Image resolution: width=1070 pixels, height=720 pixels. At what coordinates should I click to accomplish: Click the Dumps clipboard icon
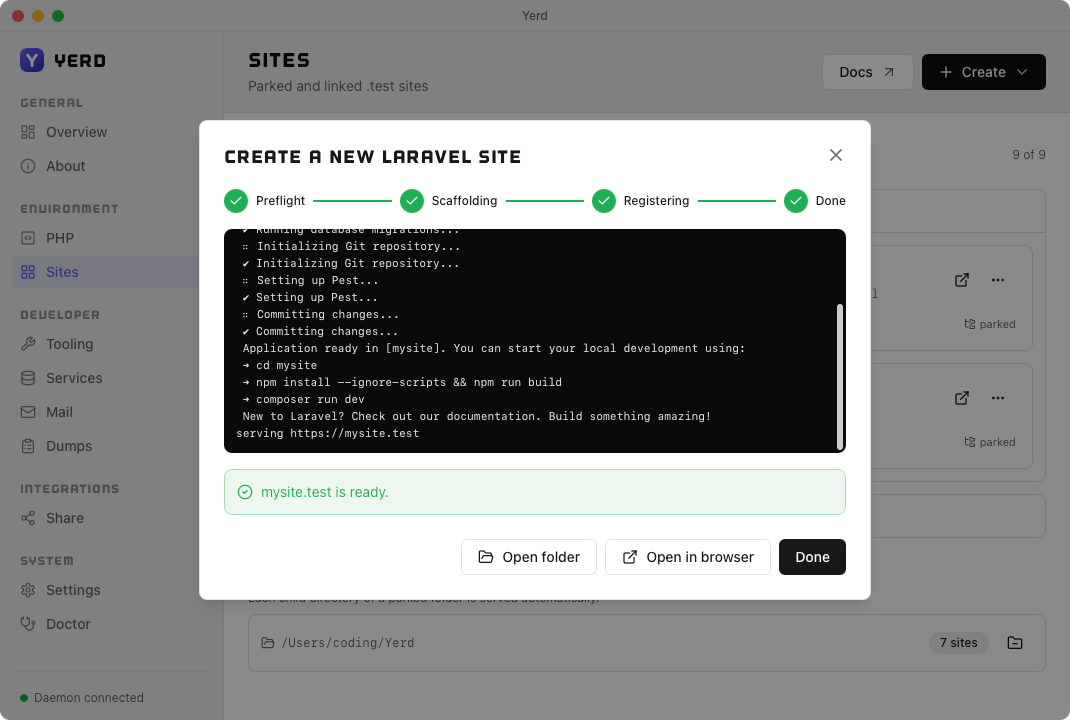click(x=28, y=446)
